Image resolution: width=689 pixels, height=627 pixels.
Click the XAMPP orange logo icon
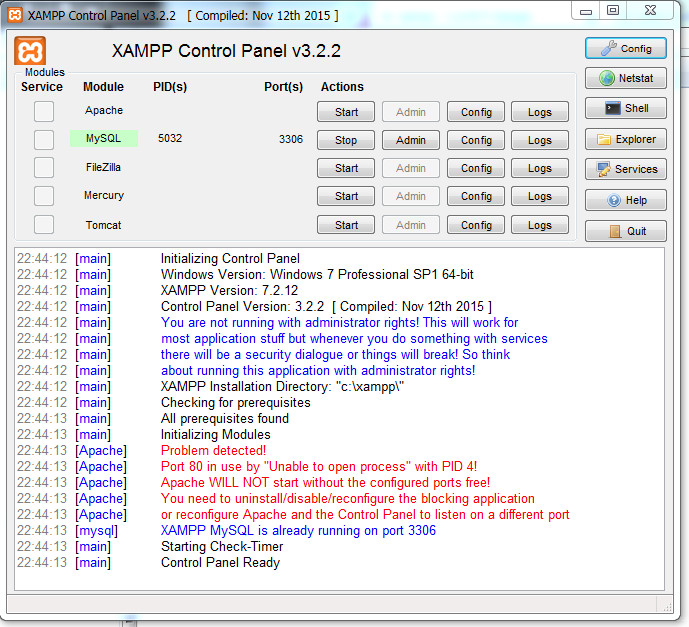[x=30, y=51]
